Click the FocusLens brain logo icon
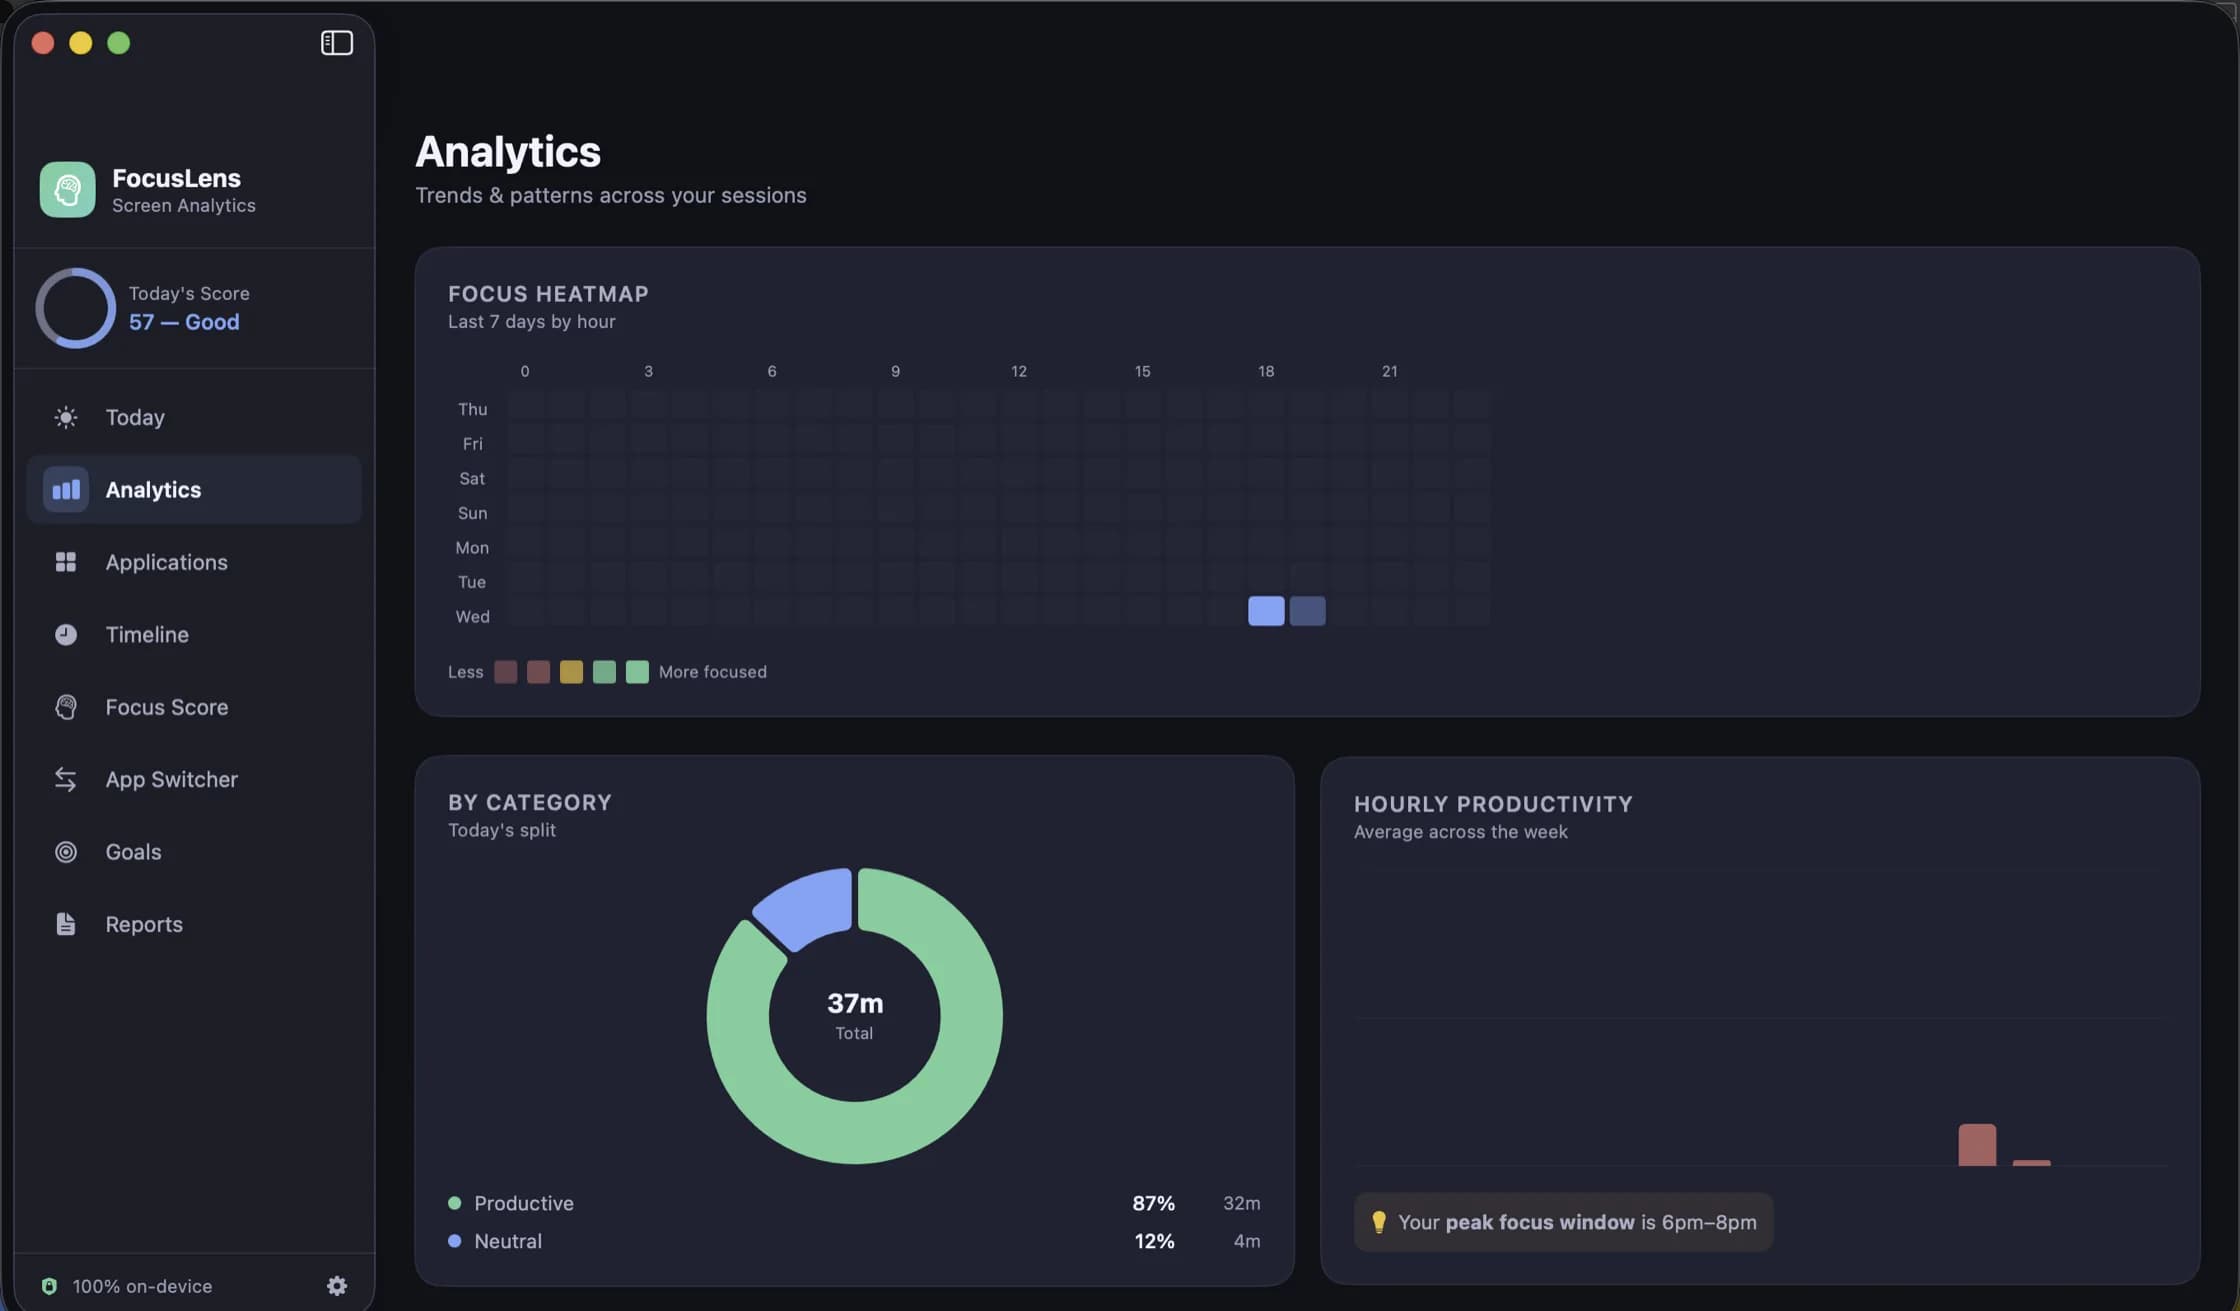This screenshot has height=1311, width=2240. coord(67,189)
